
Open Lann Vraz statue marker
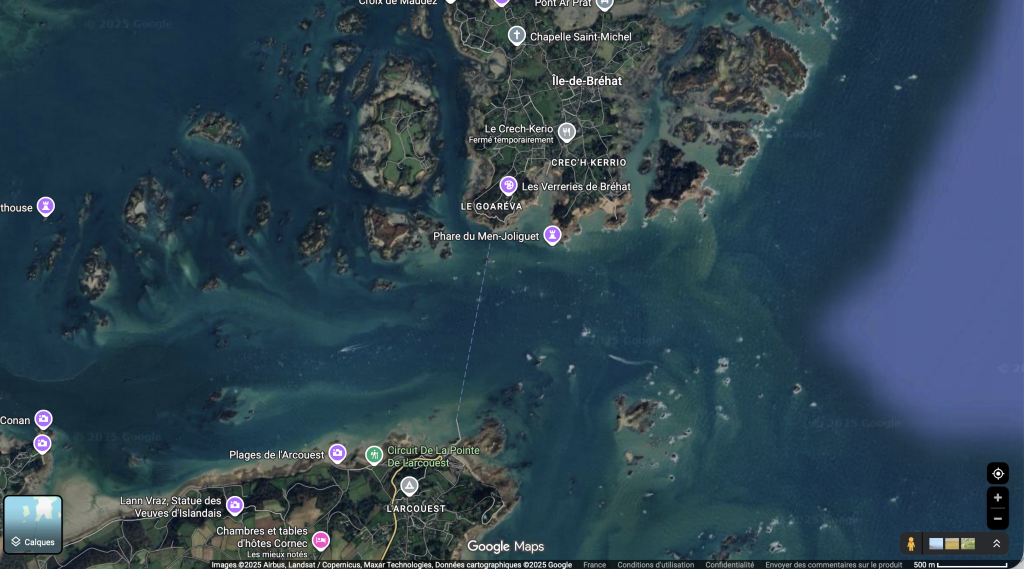coord(235,506)
